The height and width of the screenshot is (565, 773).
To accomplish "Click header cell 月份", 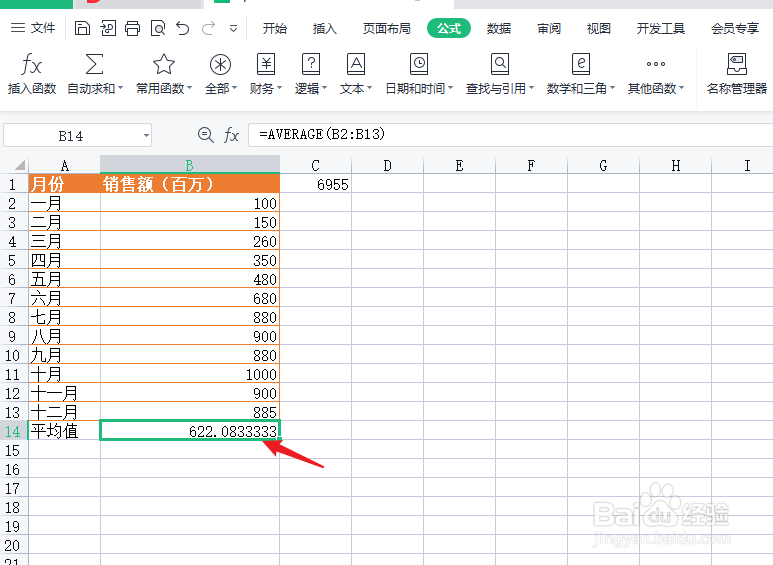I will pos(64,184).
